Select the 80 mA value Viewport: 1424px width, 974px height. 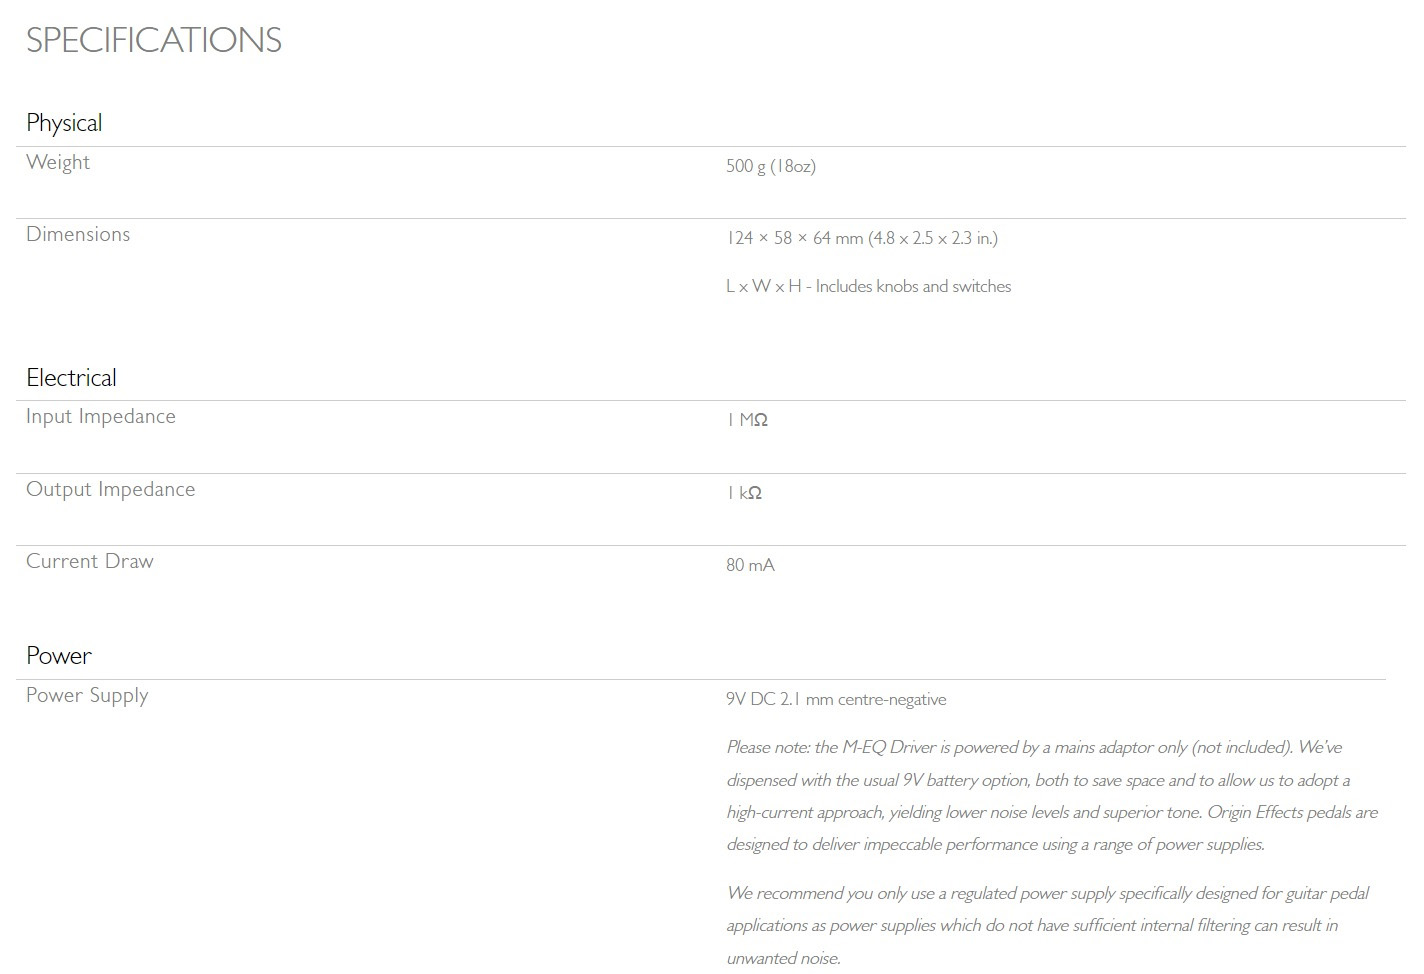[x=750, y=565]
